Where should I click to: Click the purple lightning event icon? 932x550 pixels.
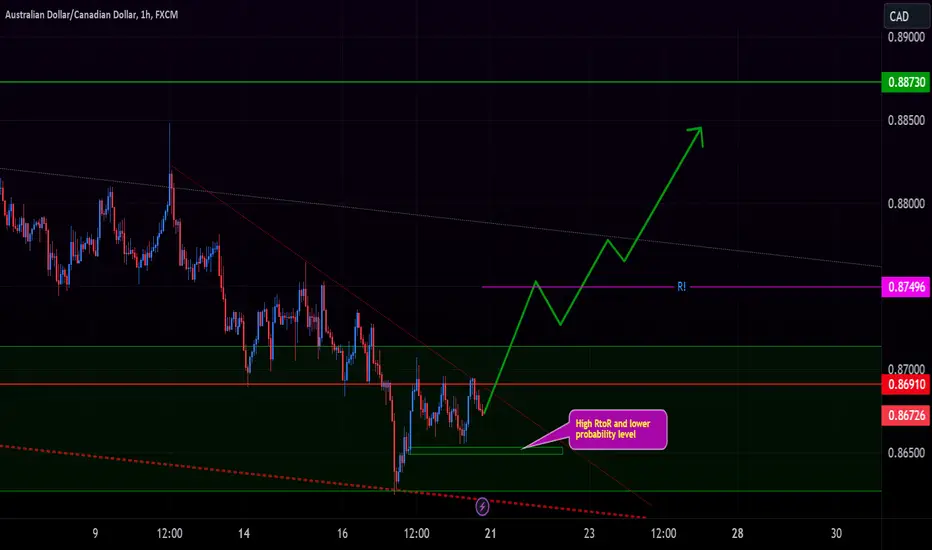(482, 507)
